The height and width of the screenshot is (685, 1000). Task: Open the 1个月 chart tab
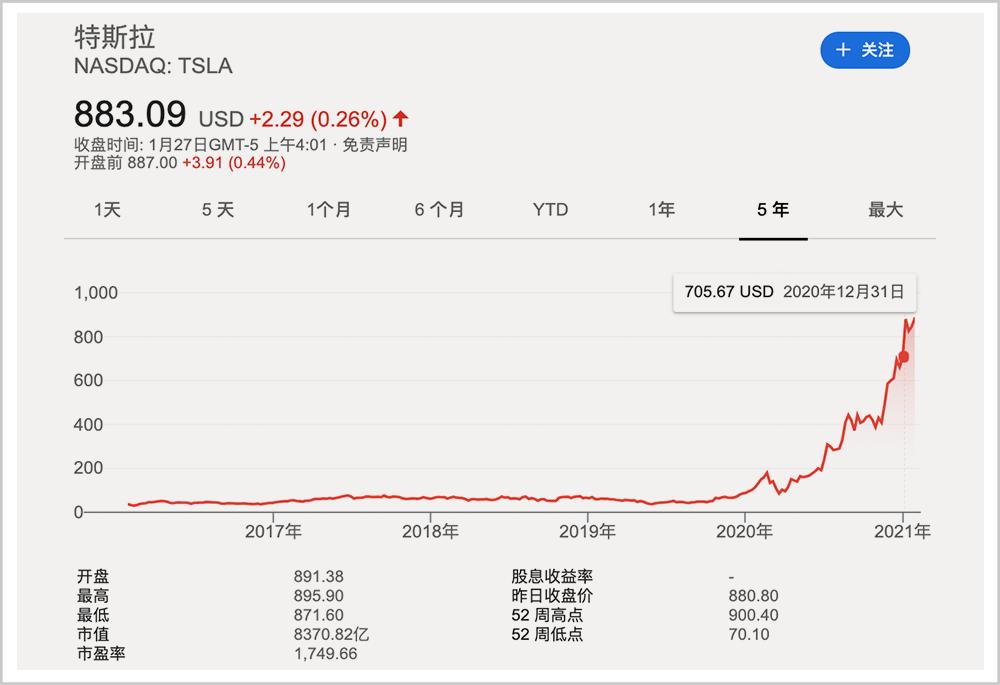329,210
